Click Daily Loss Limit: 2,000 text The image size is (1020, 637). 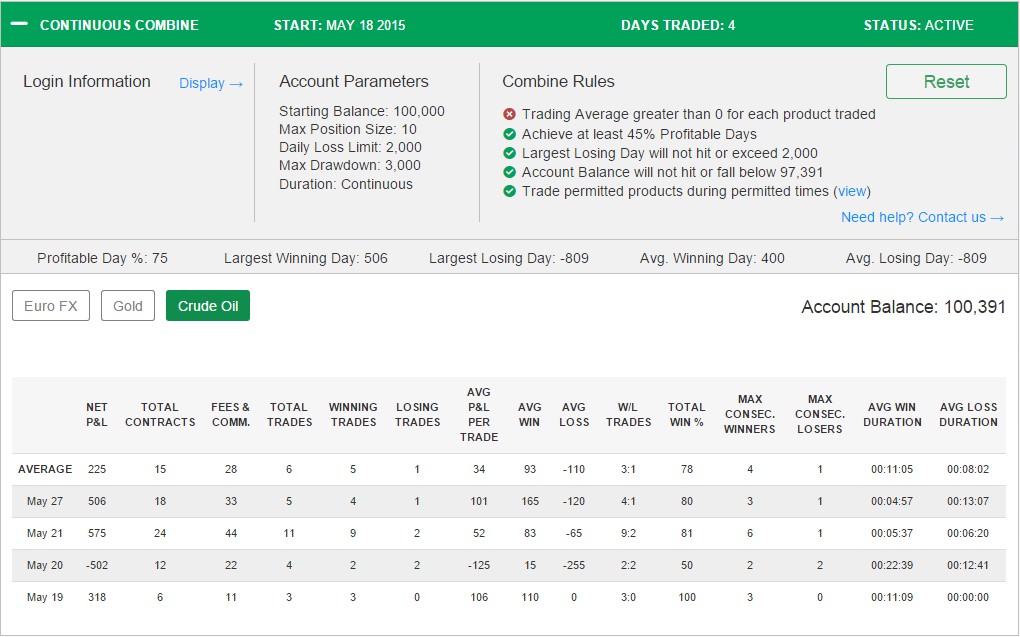(351, 147)
